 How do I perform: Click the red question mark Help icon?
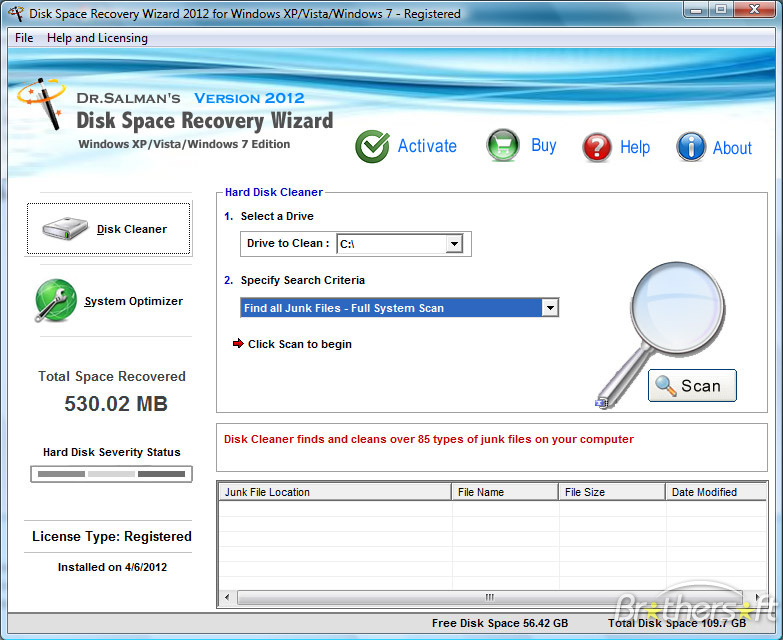(597, 147)
